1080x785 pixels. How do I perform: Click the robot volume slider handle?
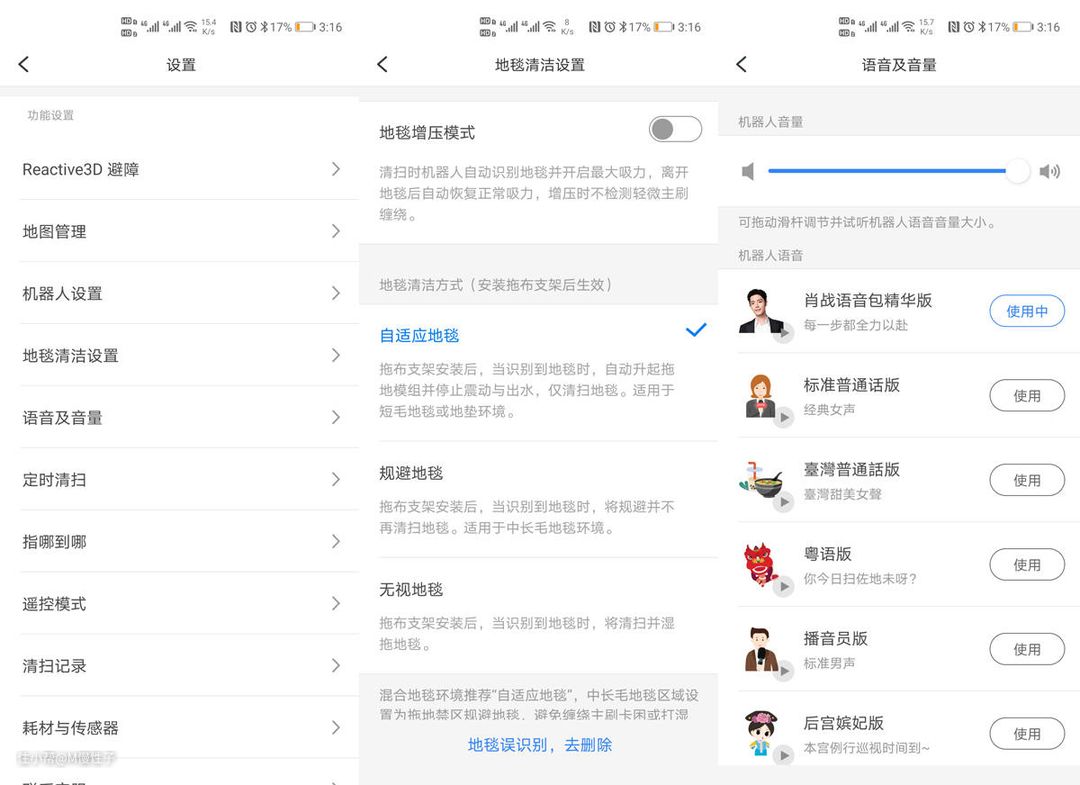pyautogui.click(x=1017, y=171)
